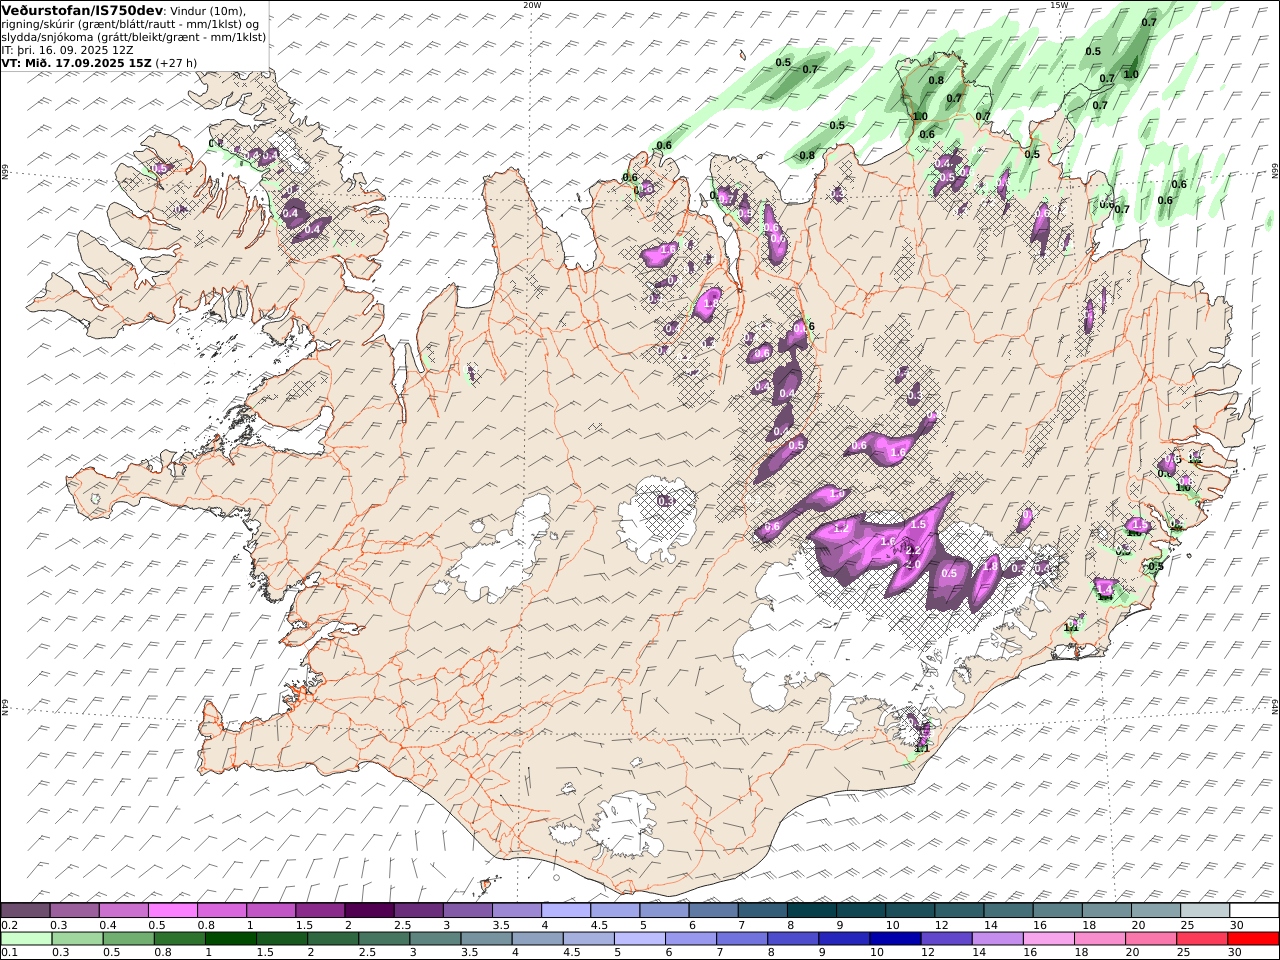1280x960 pixels.
Task: Click the '20W' longitude label at top
Action: 532,5
